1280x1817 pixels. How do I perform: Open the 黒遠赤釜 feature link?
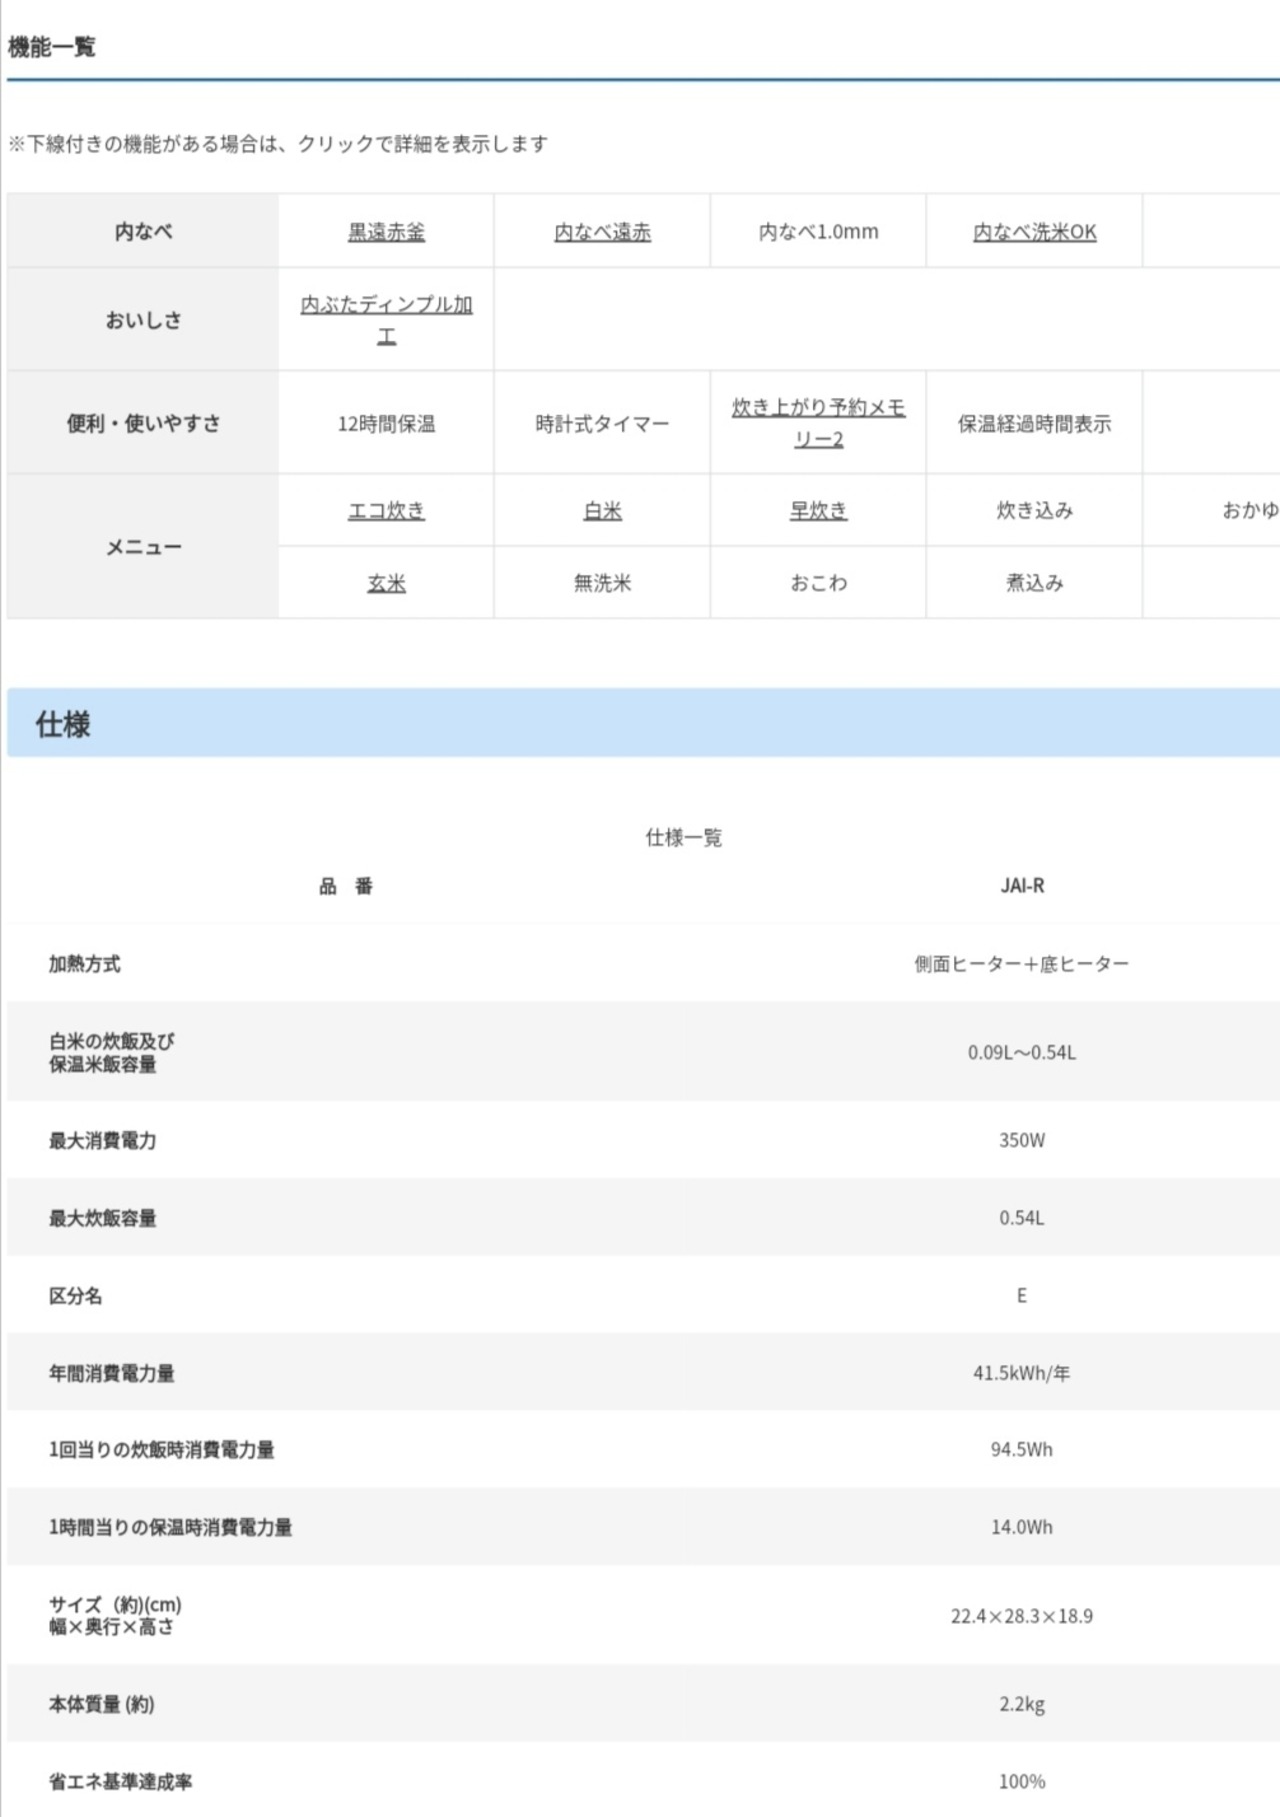386,232
